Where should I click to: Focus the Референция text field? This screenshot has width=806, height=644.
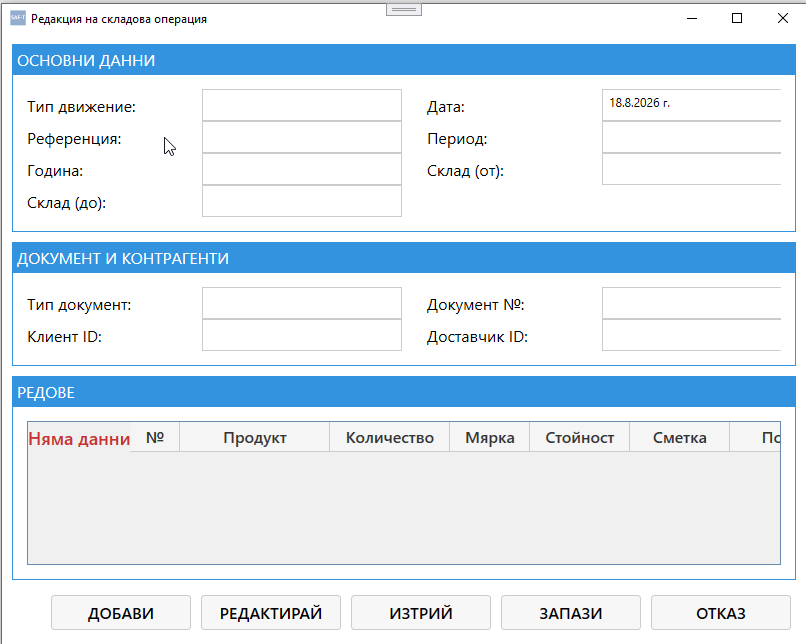pos(302,137)
